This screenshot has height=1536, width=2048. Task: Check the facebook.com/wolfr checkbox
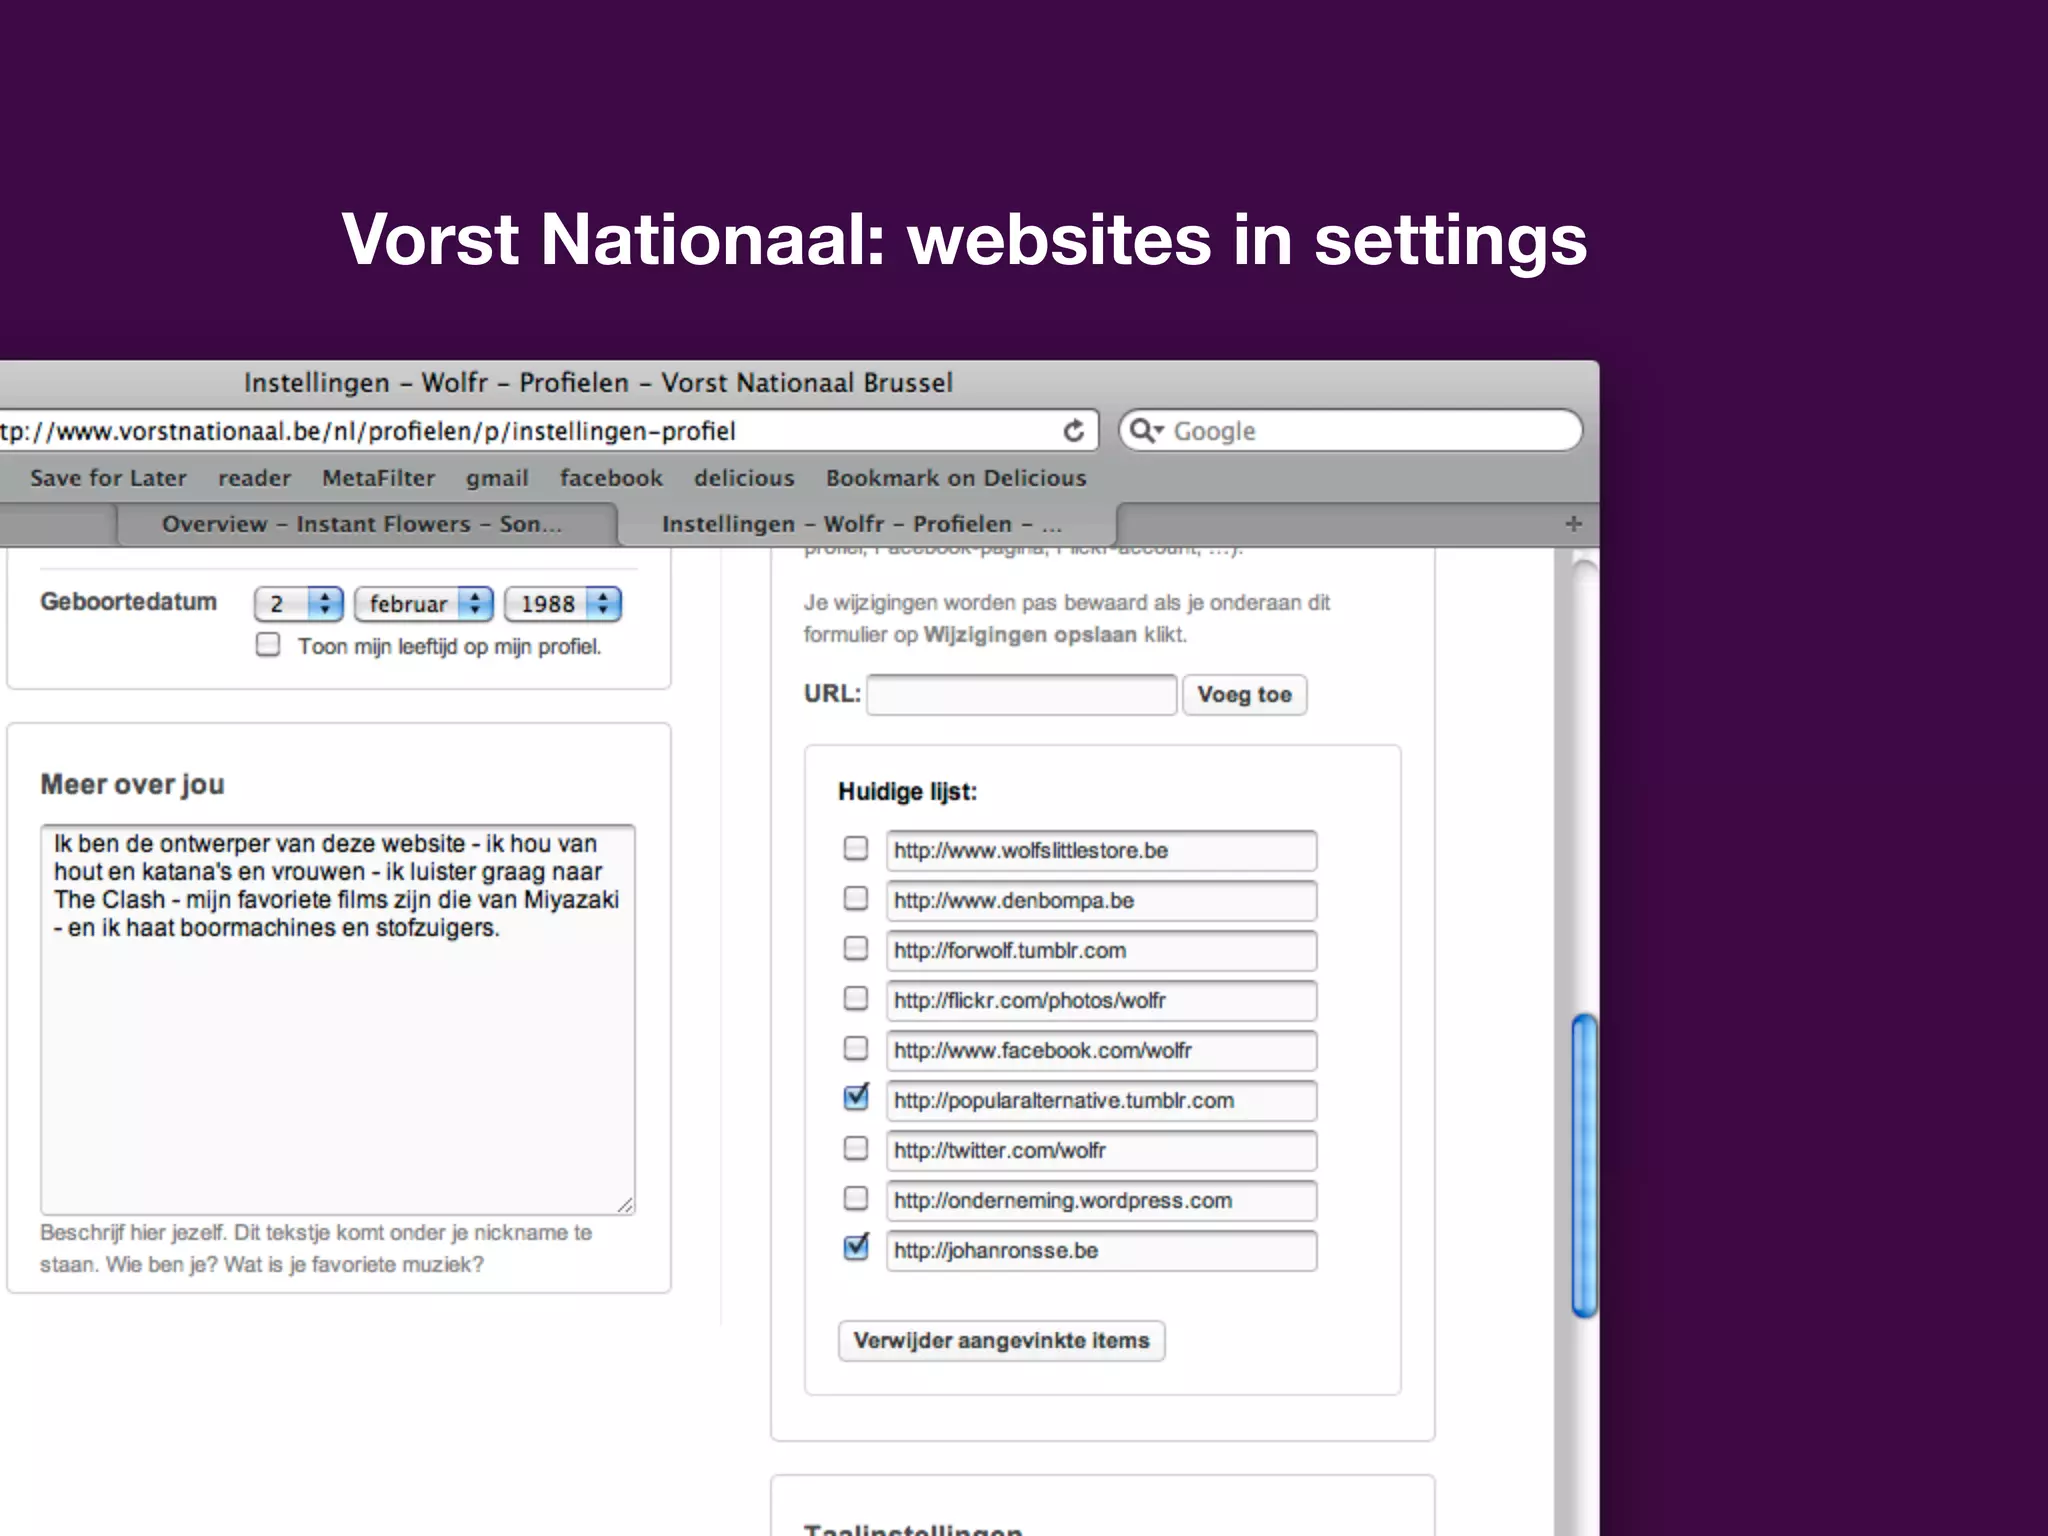[x=856, y=1049]
